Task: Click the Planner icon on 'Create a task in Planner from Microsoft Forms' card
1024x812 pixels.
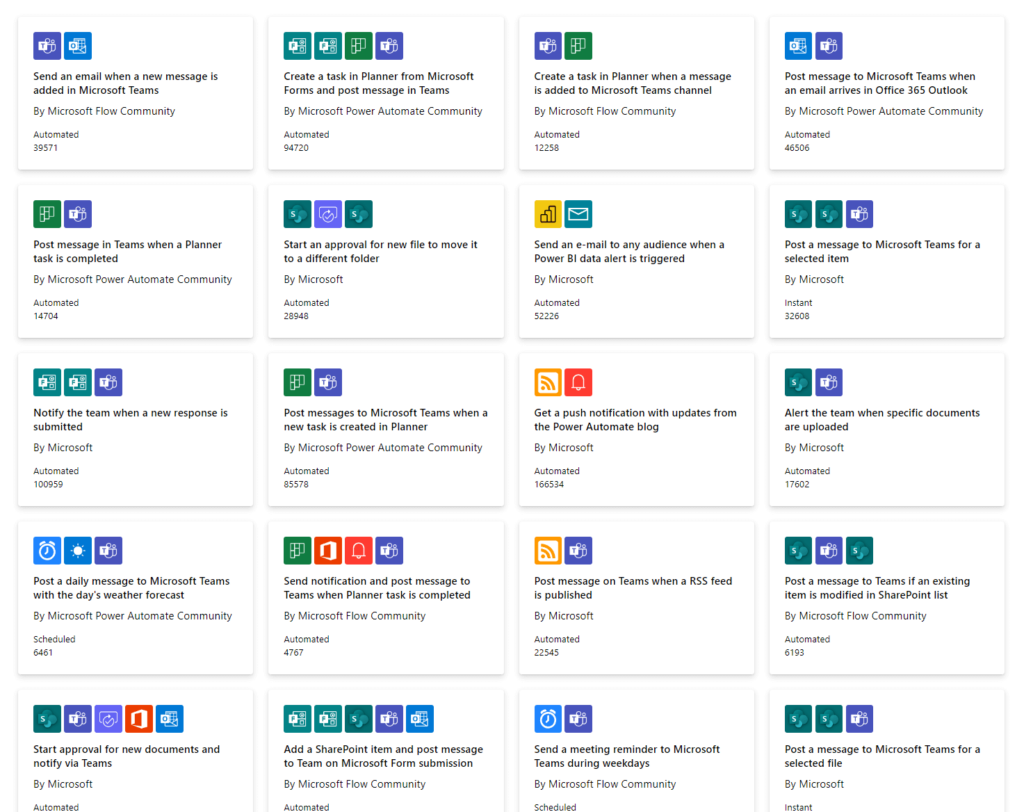Action: [x=359, y=46]
